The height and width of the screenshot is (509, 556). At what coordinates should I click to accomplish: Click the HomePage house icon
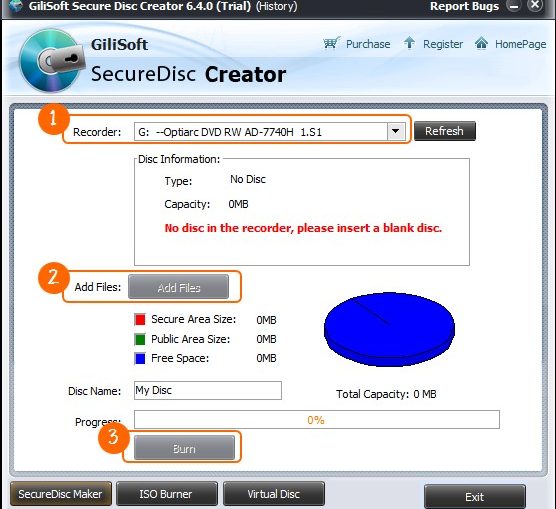click(x=481, y=43)
